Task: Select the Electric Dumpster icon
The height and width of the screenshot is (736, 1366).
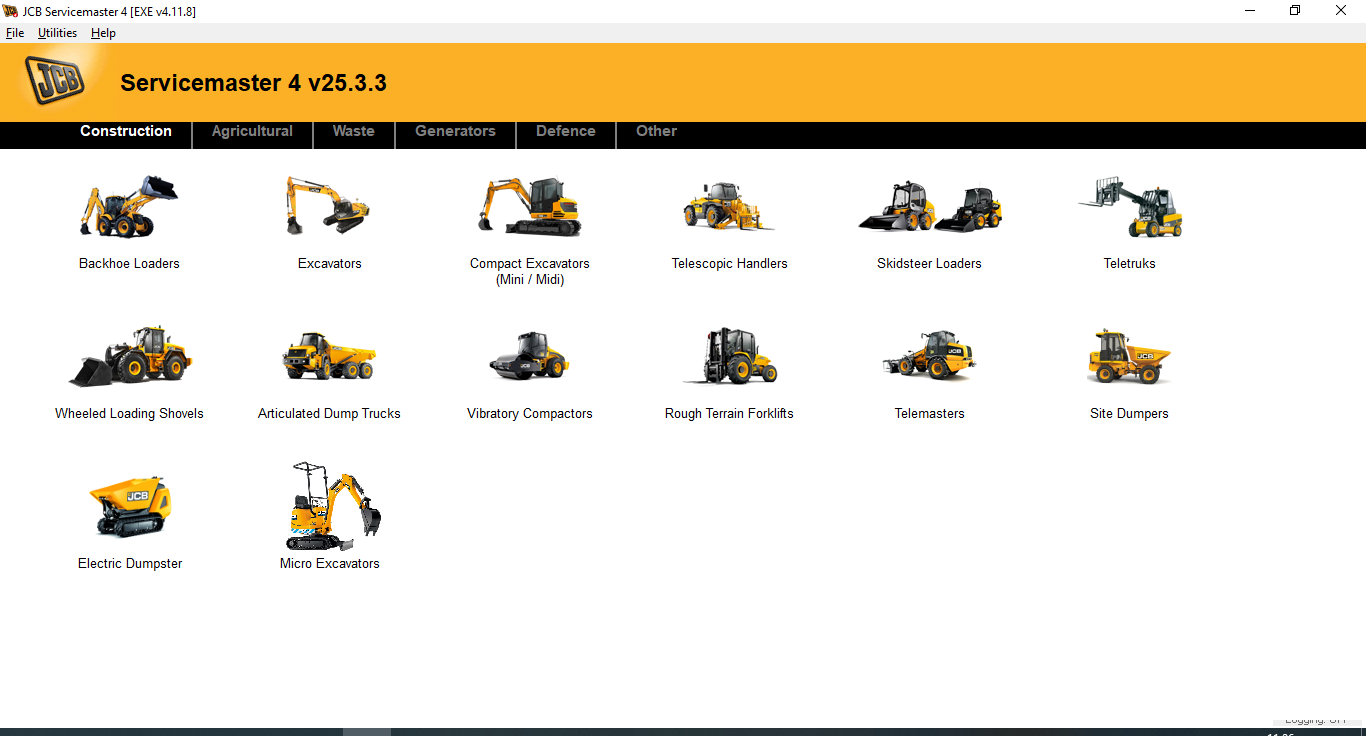Action: [130, 506]
